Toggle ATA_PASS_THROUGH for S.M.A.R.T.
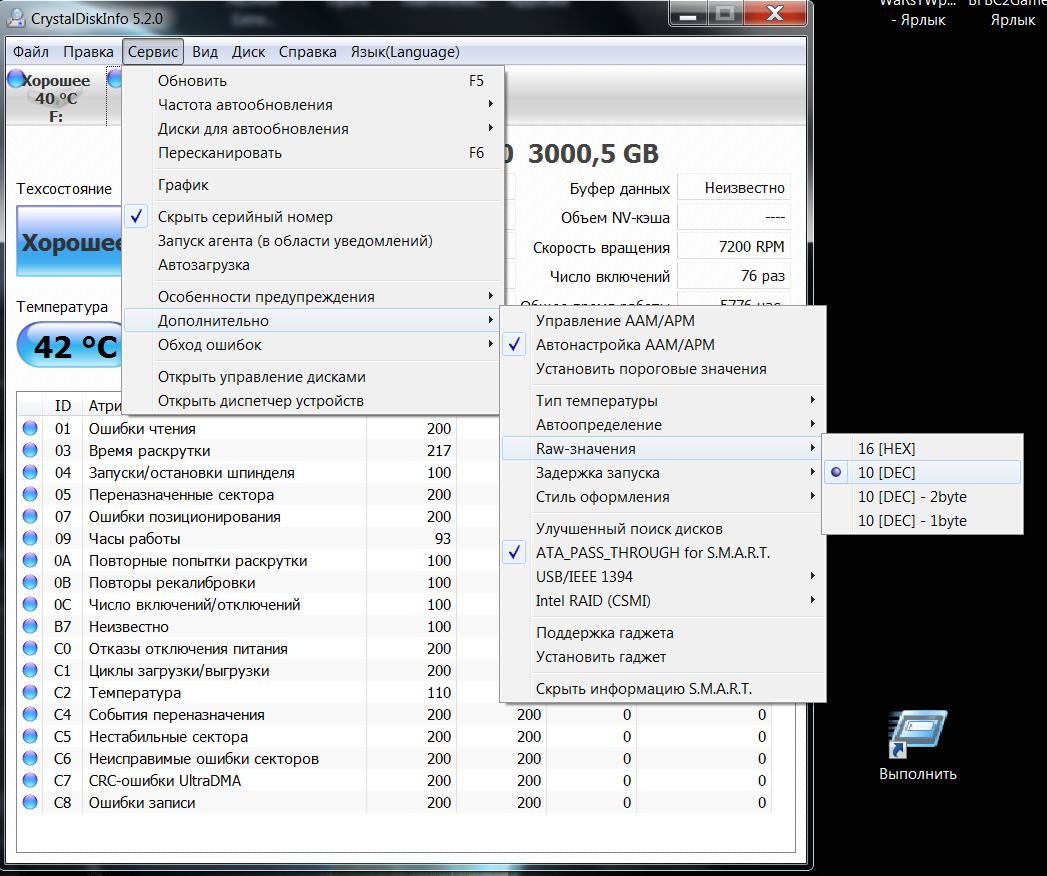The height and width of the screenshot is (876, 1047). 662,553
